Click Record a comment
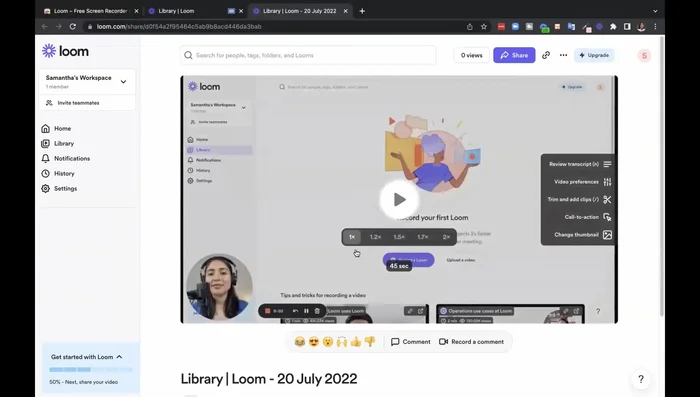Screen dimensions: 700x397 coord(471,342)
